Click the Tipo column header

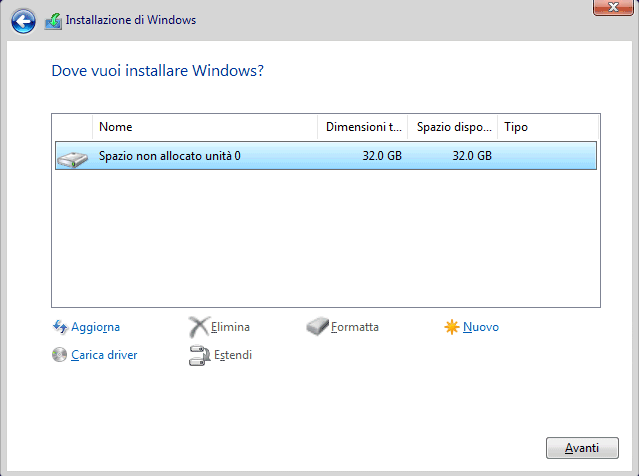548,127
